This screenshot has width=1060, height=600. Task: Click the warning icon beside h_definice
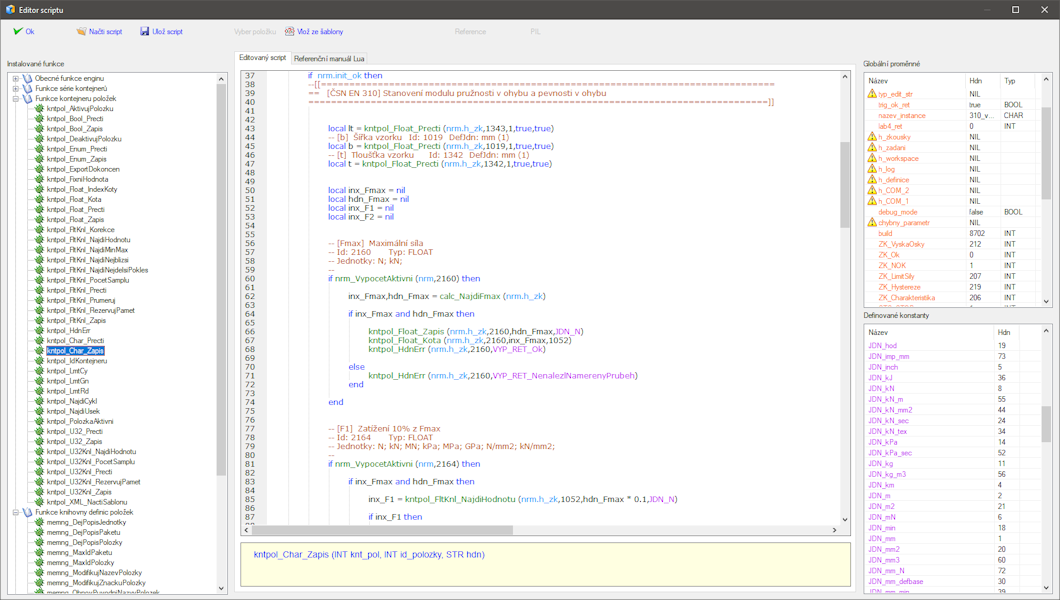tap(872, 180)
